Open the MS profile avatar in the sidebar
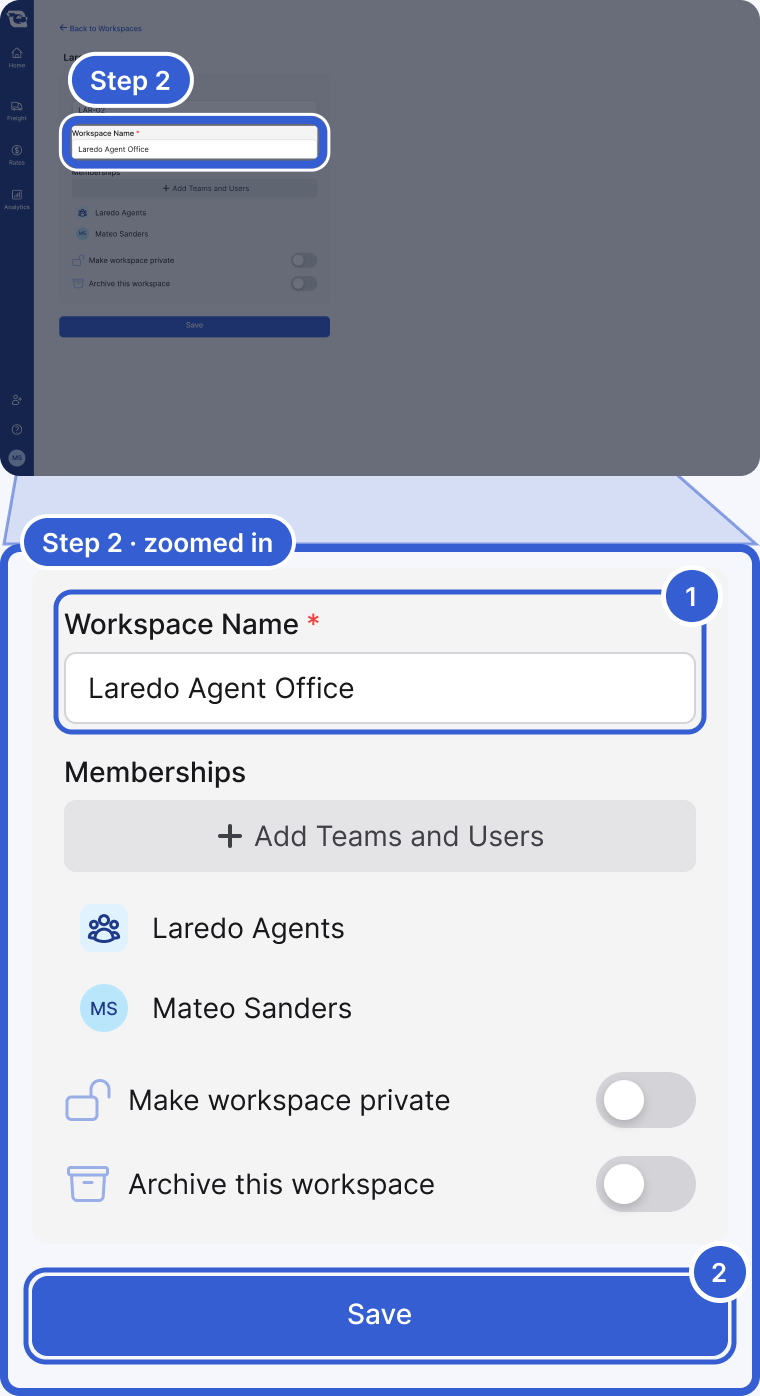 coord(16,458)
